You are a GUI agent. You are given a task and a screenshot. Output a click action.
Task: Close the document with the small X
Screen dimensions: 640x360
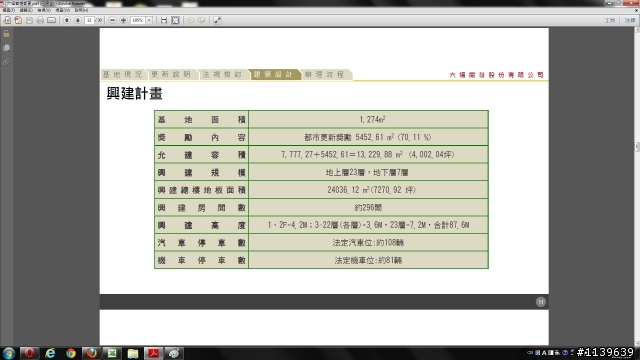coord(636,10)
